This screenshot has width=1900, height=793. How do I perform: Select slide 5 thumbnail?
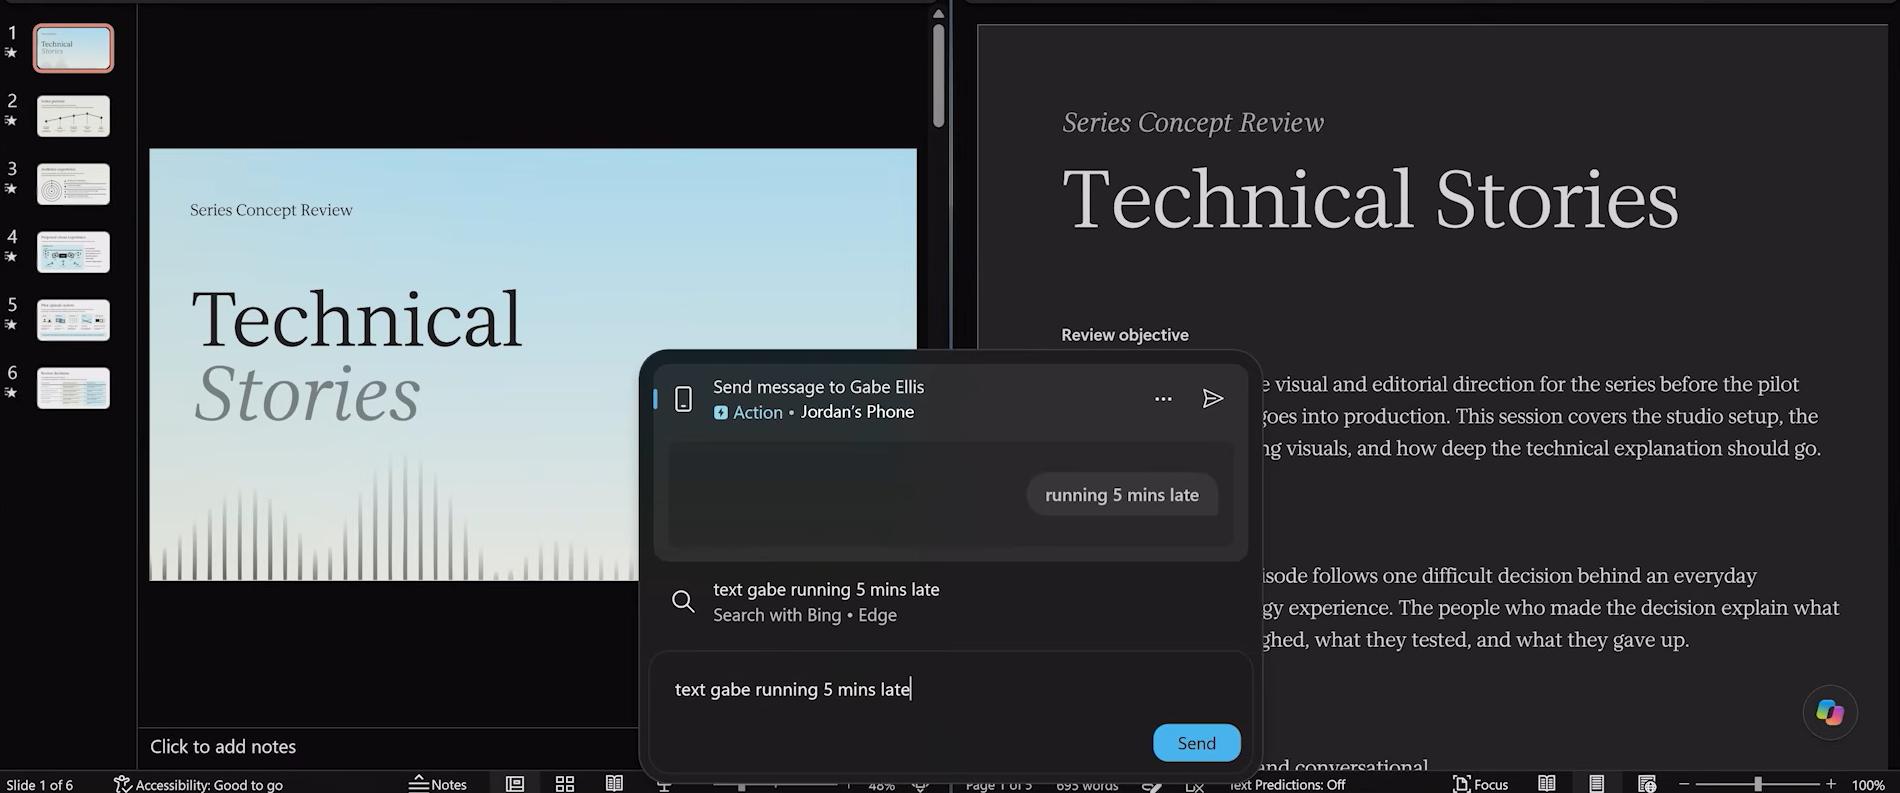pyautogui.click(x=73, y=320)
